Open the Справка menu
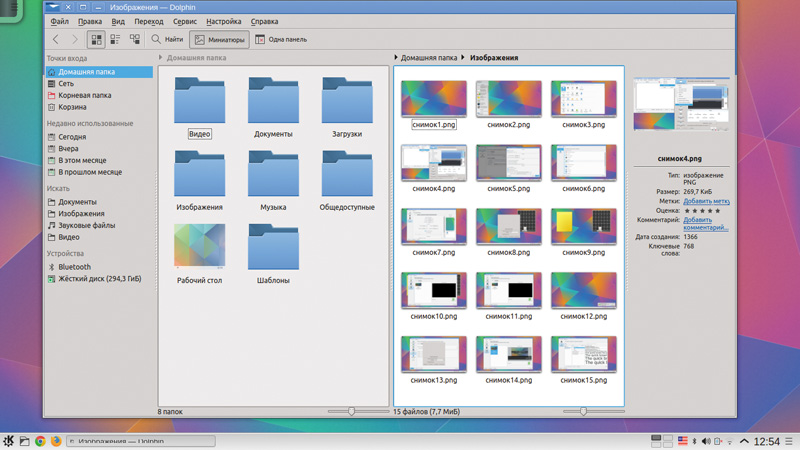Screen dimensions: 800x450 pyautogui.click(x=264, y=21)
